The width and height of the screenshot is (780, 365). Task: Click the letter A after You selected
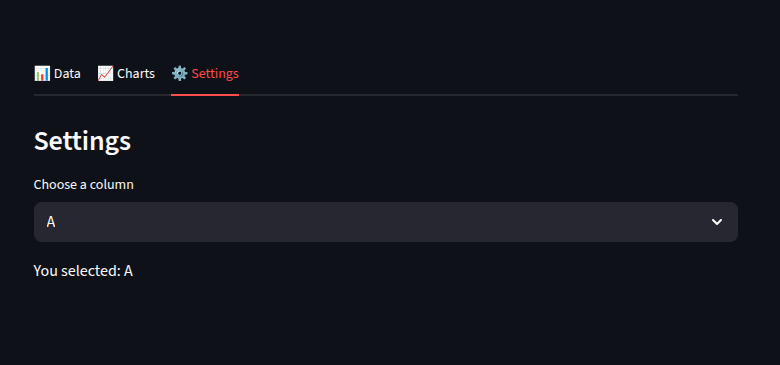pyautogui.click(x=128, y=271)
